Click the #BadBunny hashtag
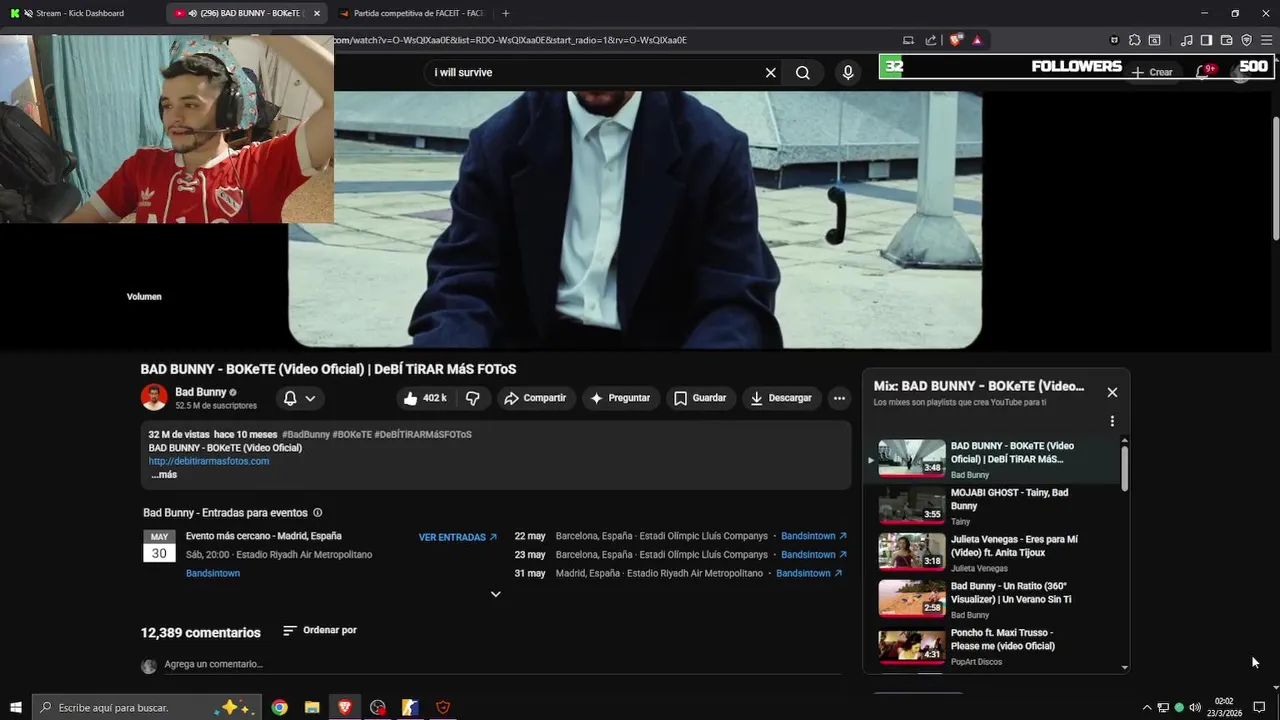The height and width of the screenshot is (720, 1280). (x=306, y=435)
